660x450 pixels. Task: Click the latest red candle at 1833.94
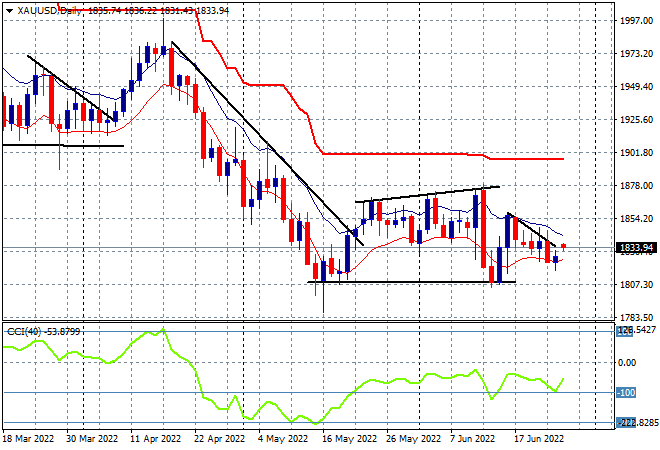(564, 247)
